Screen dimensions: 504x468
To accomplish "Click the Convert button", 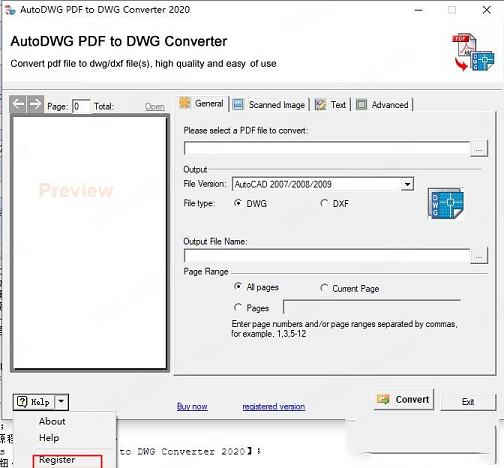I will [404, 399].
